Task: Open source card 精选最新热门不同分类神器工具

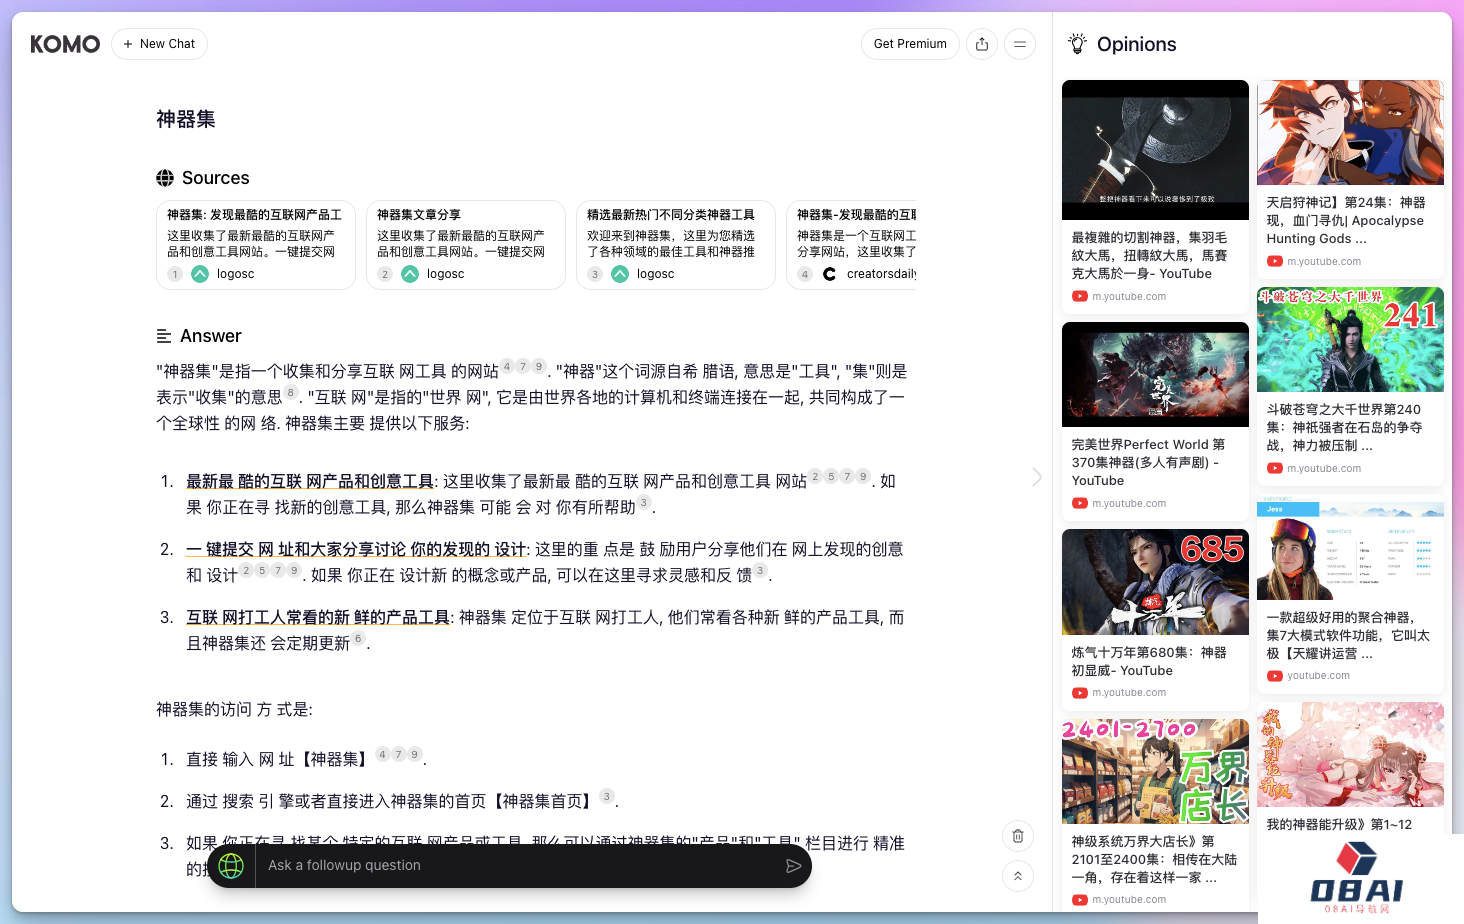Action: pos(676,245)
